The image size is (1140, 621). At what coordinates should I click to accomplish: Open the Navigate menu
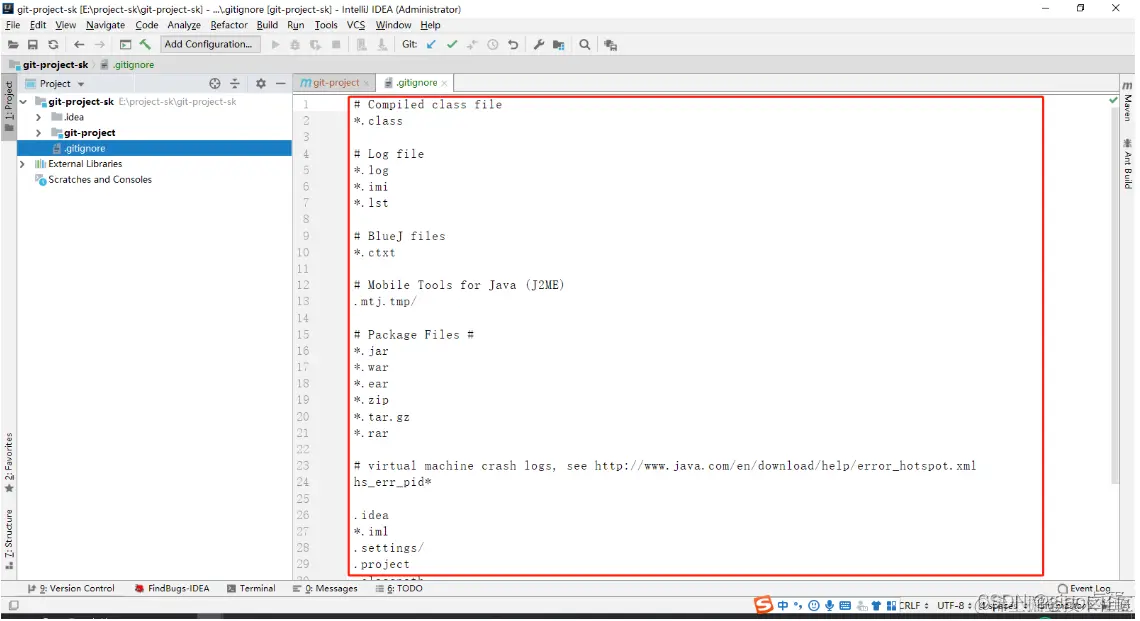click(105, 25)
